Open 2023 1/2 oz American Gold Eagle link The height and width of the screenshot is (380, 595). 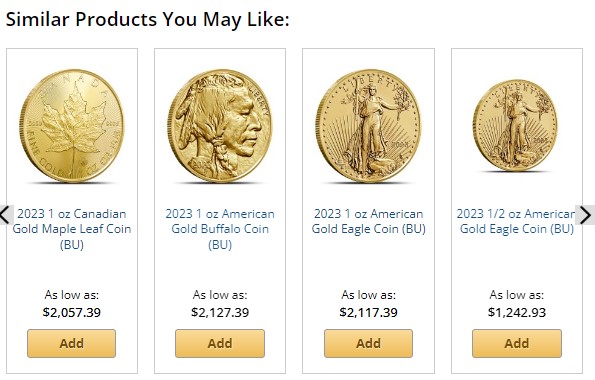(x=516, y=221)
